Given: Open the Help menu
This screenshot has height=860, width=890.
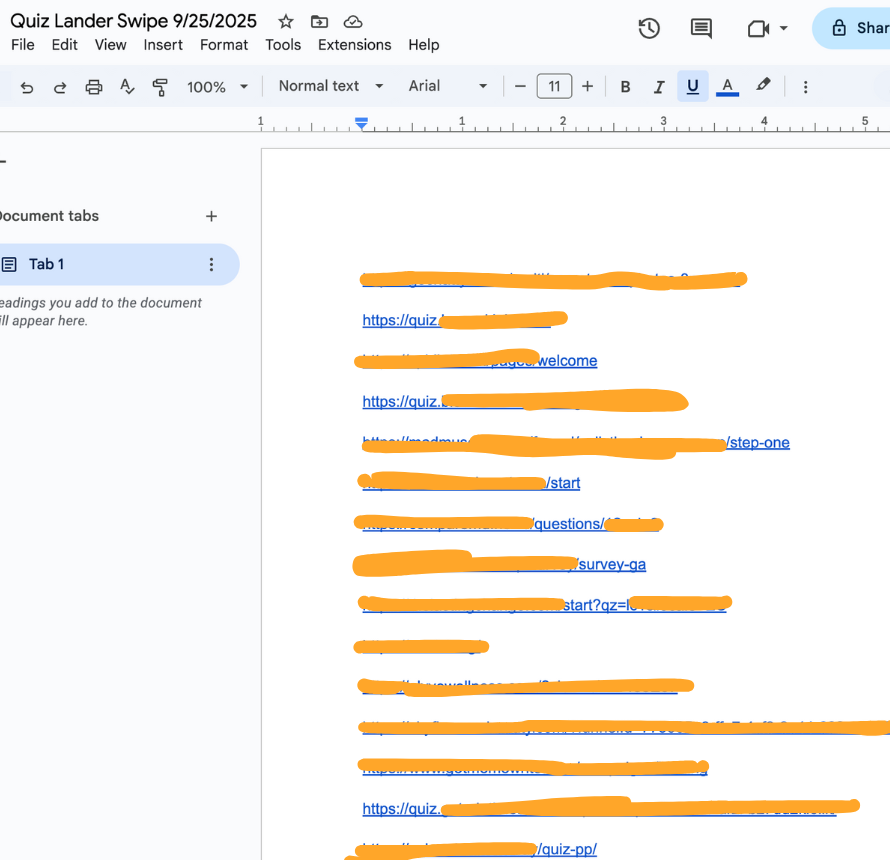Looking at the screenshot, I should pyautogui.click(x=423, y=45).
